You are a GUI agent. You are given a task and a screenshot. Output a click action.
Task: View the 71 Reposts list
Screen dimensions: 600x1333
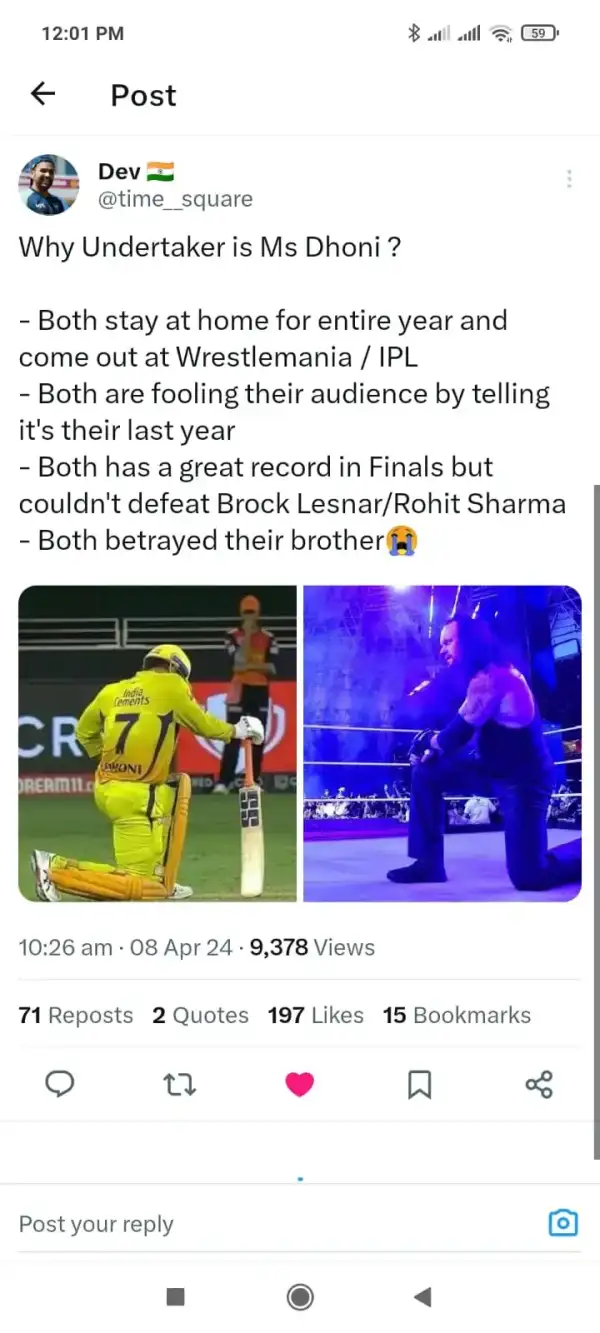[x=76, y=1015]
